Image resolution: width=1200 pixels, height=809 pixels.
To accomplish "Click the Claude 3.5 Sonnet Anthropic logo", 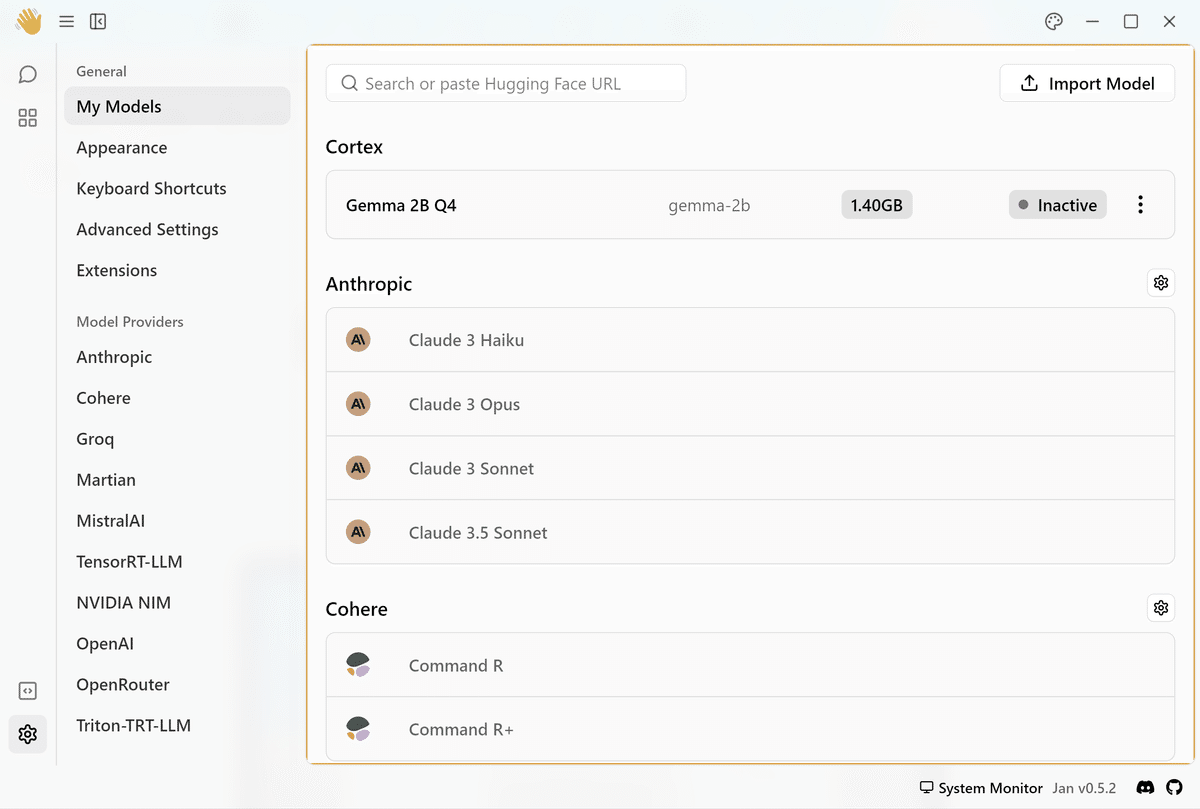I will 358,532.
